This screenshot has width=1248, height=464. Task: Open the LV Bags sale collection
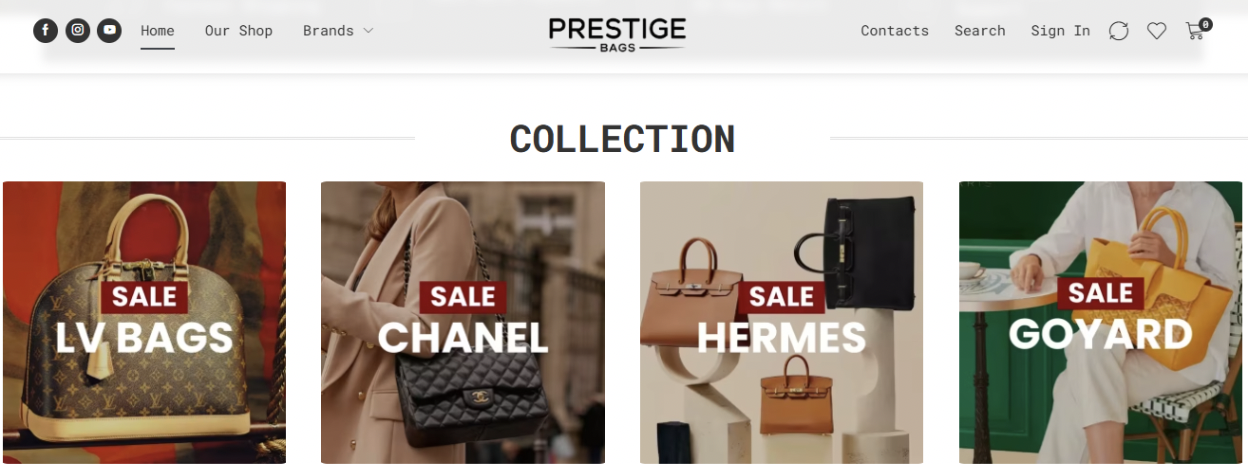(144, 322)
